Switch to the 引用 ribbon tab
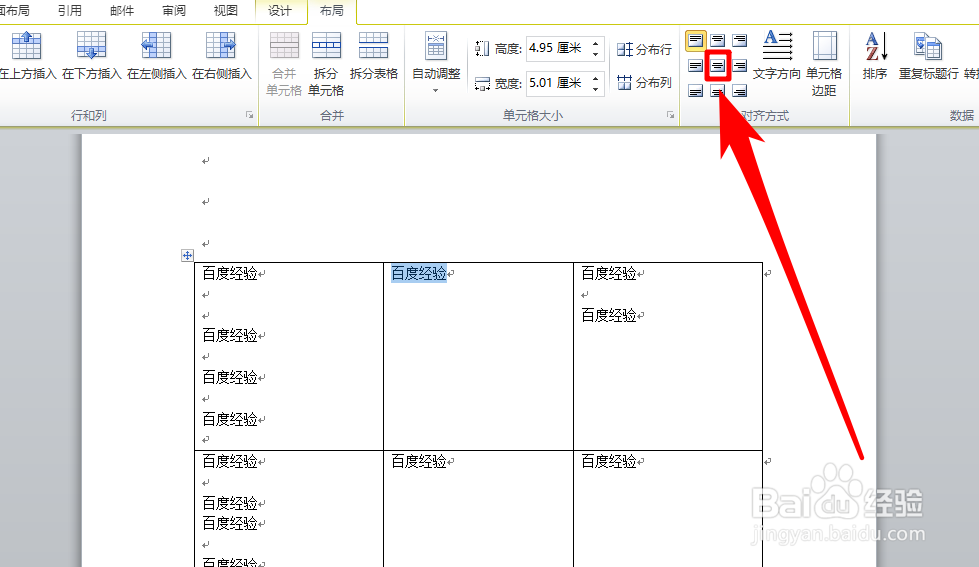 coord(69,11)
